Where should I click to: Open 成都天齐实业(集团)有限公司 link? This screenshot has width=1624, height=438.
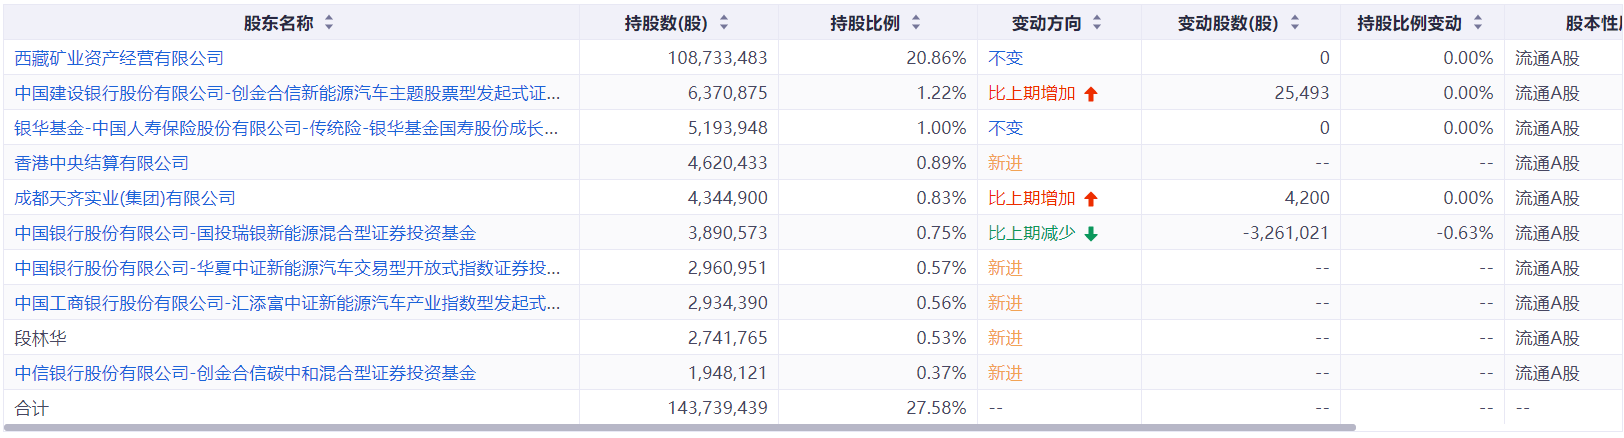click(125, 198)
